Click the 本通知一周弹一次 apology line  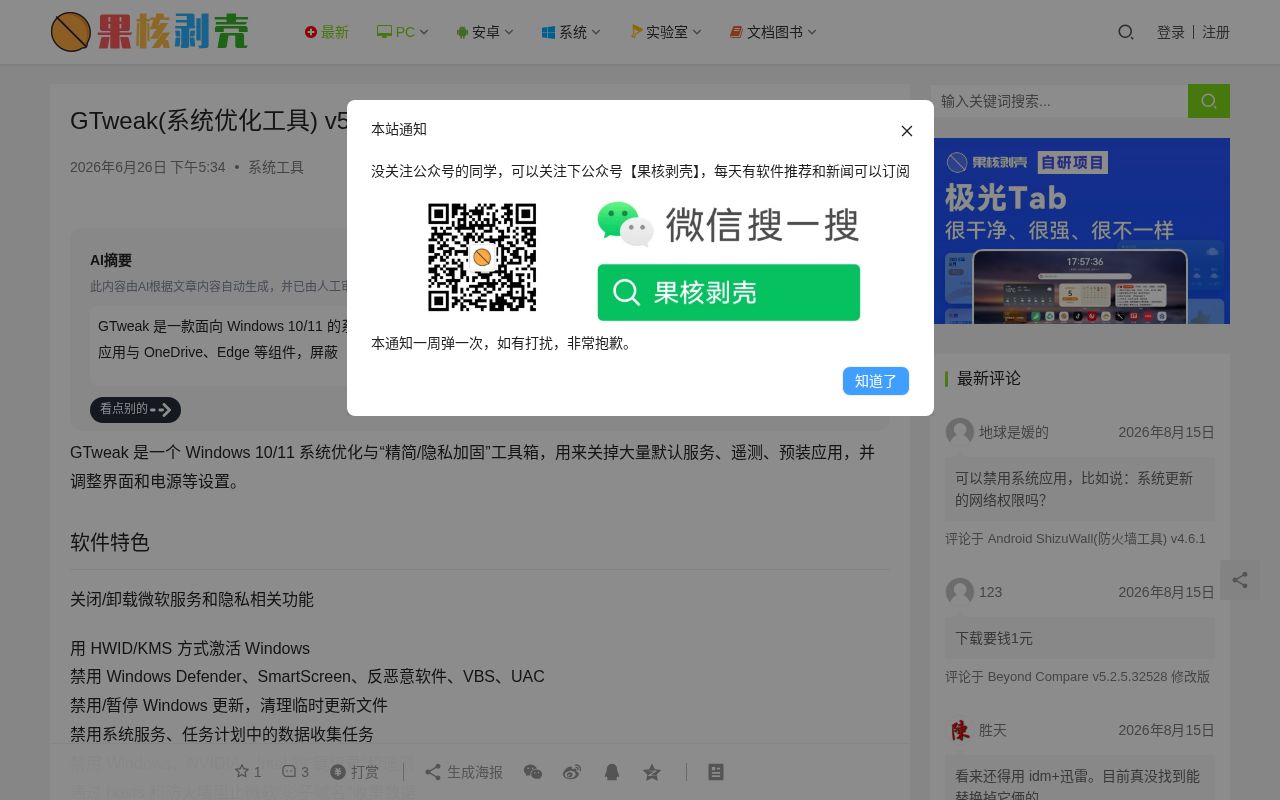[x=504, y=343]
